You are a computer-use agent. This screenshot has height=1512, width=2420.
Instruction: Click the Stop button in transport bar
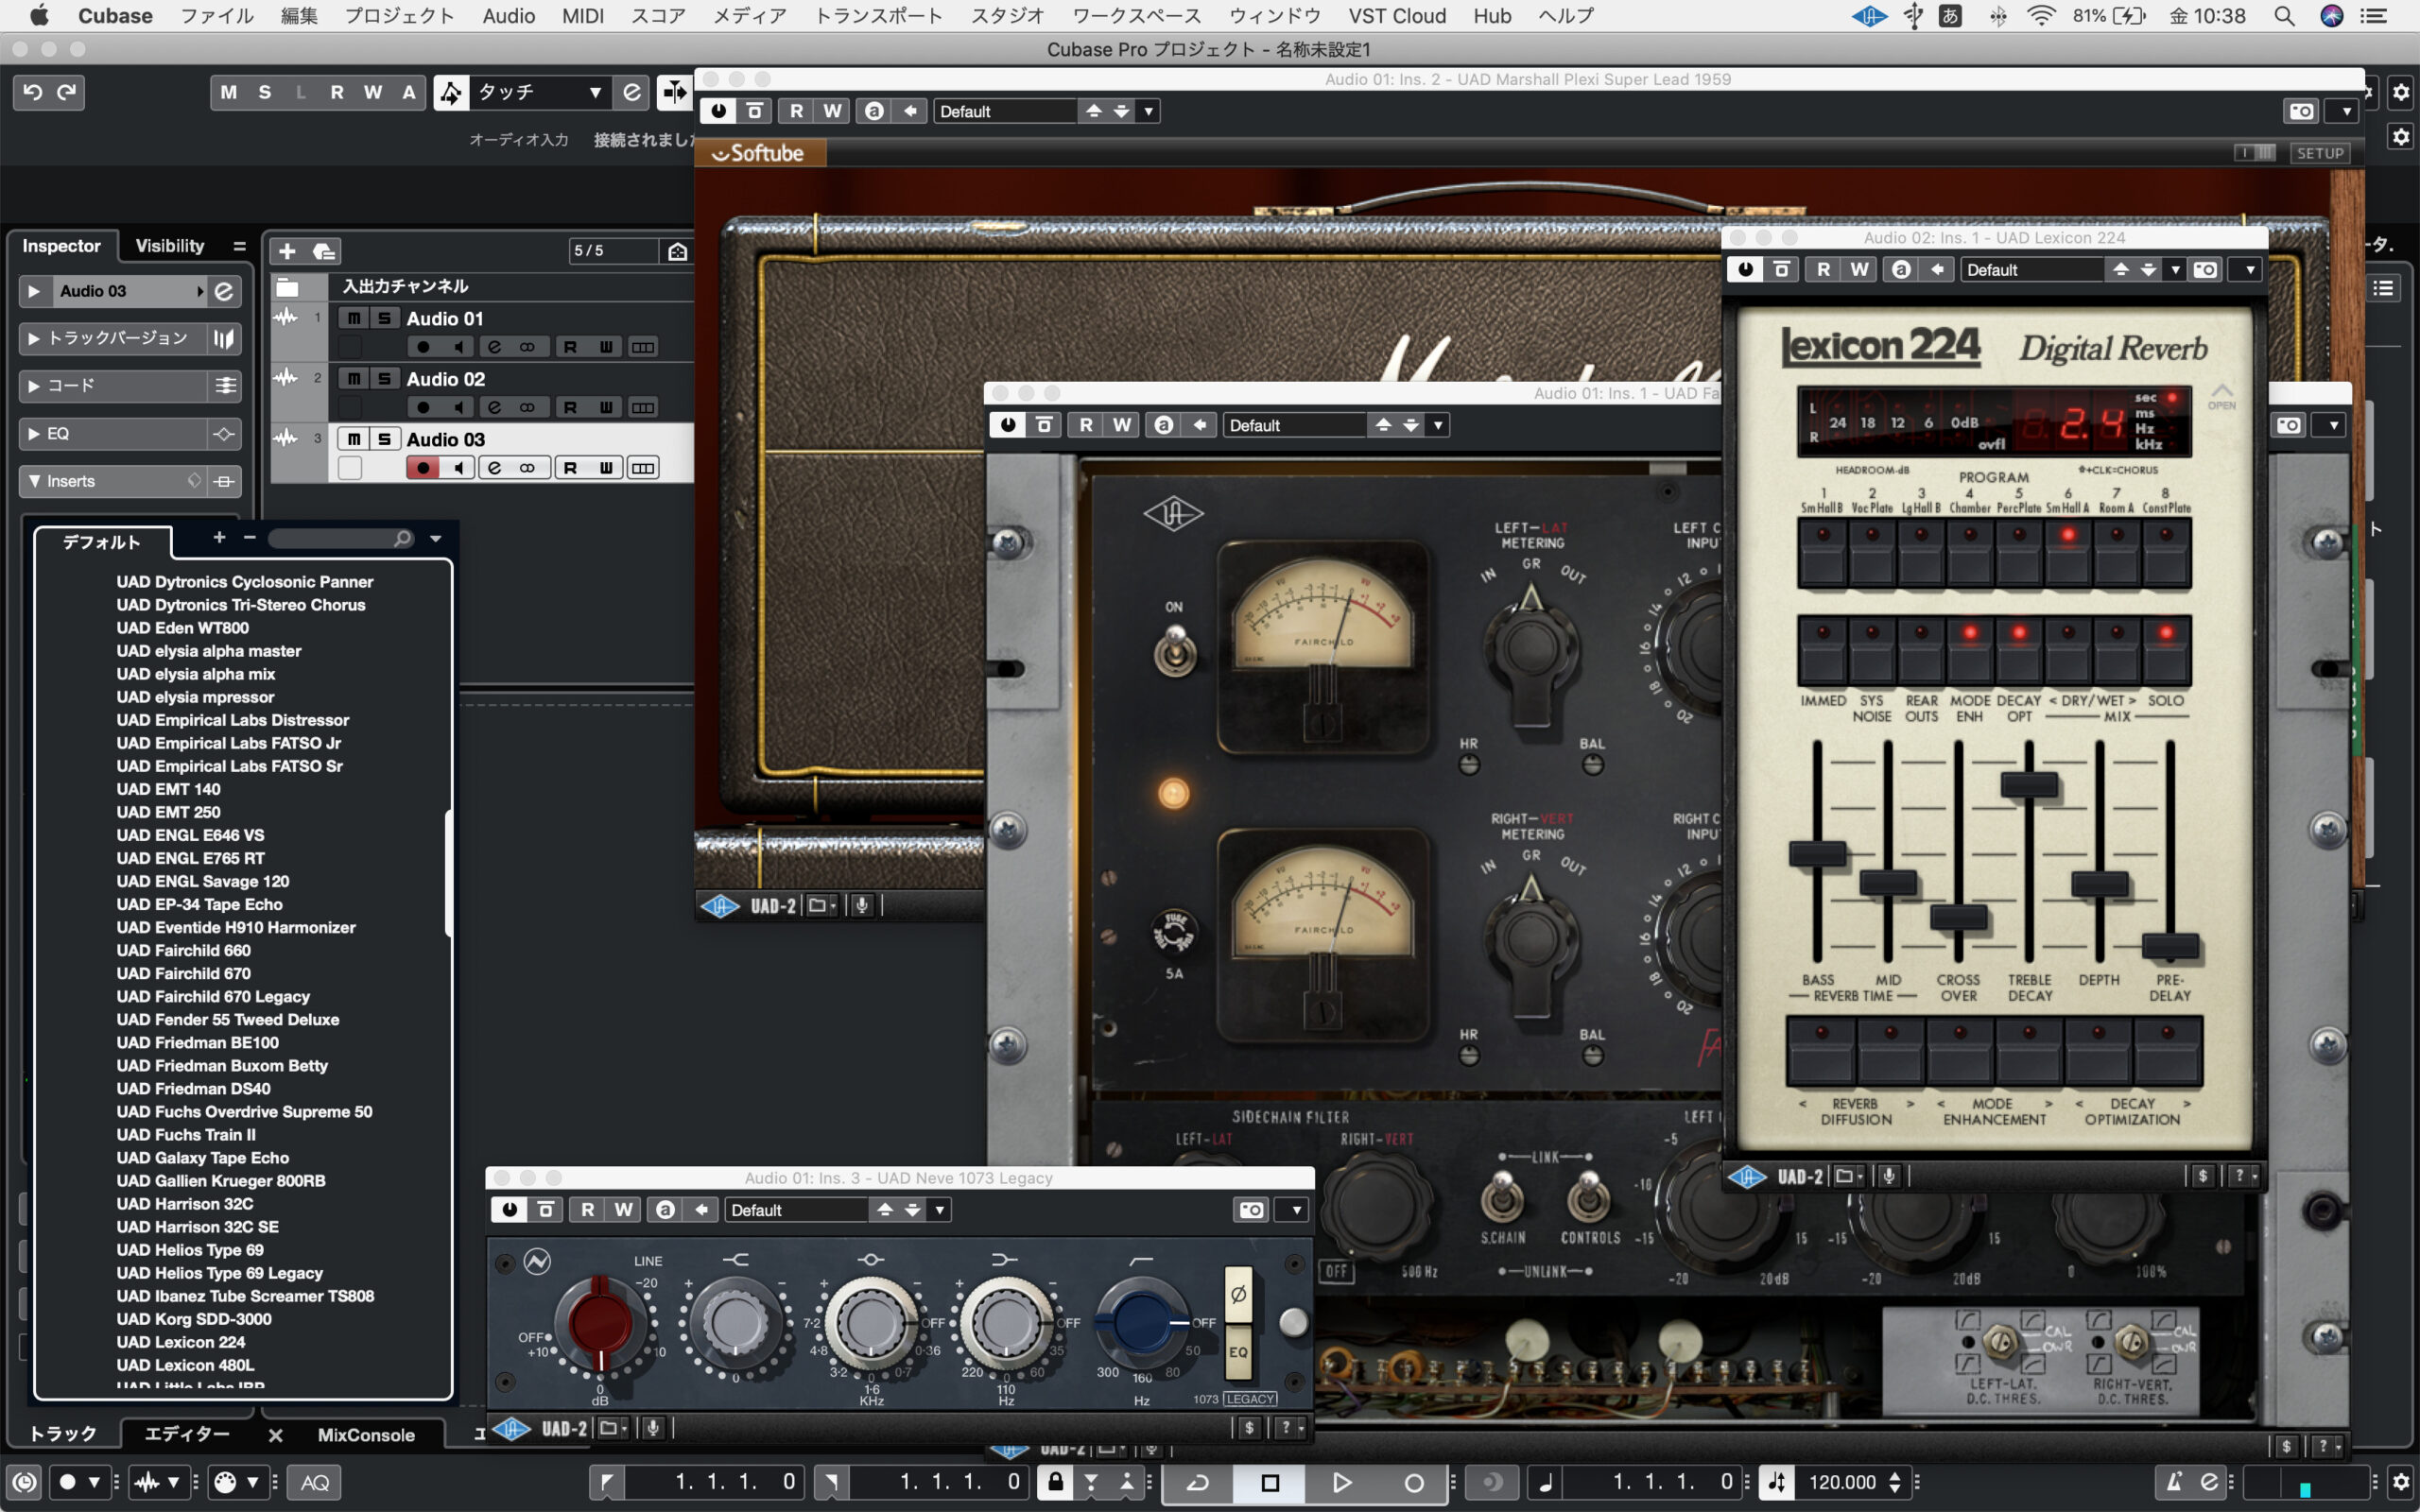coord(1269,1482)
